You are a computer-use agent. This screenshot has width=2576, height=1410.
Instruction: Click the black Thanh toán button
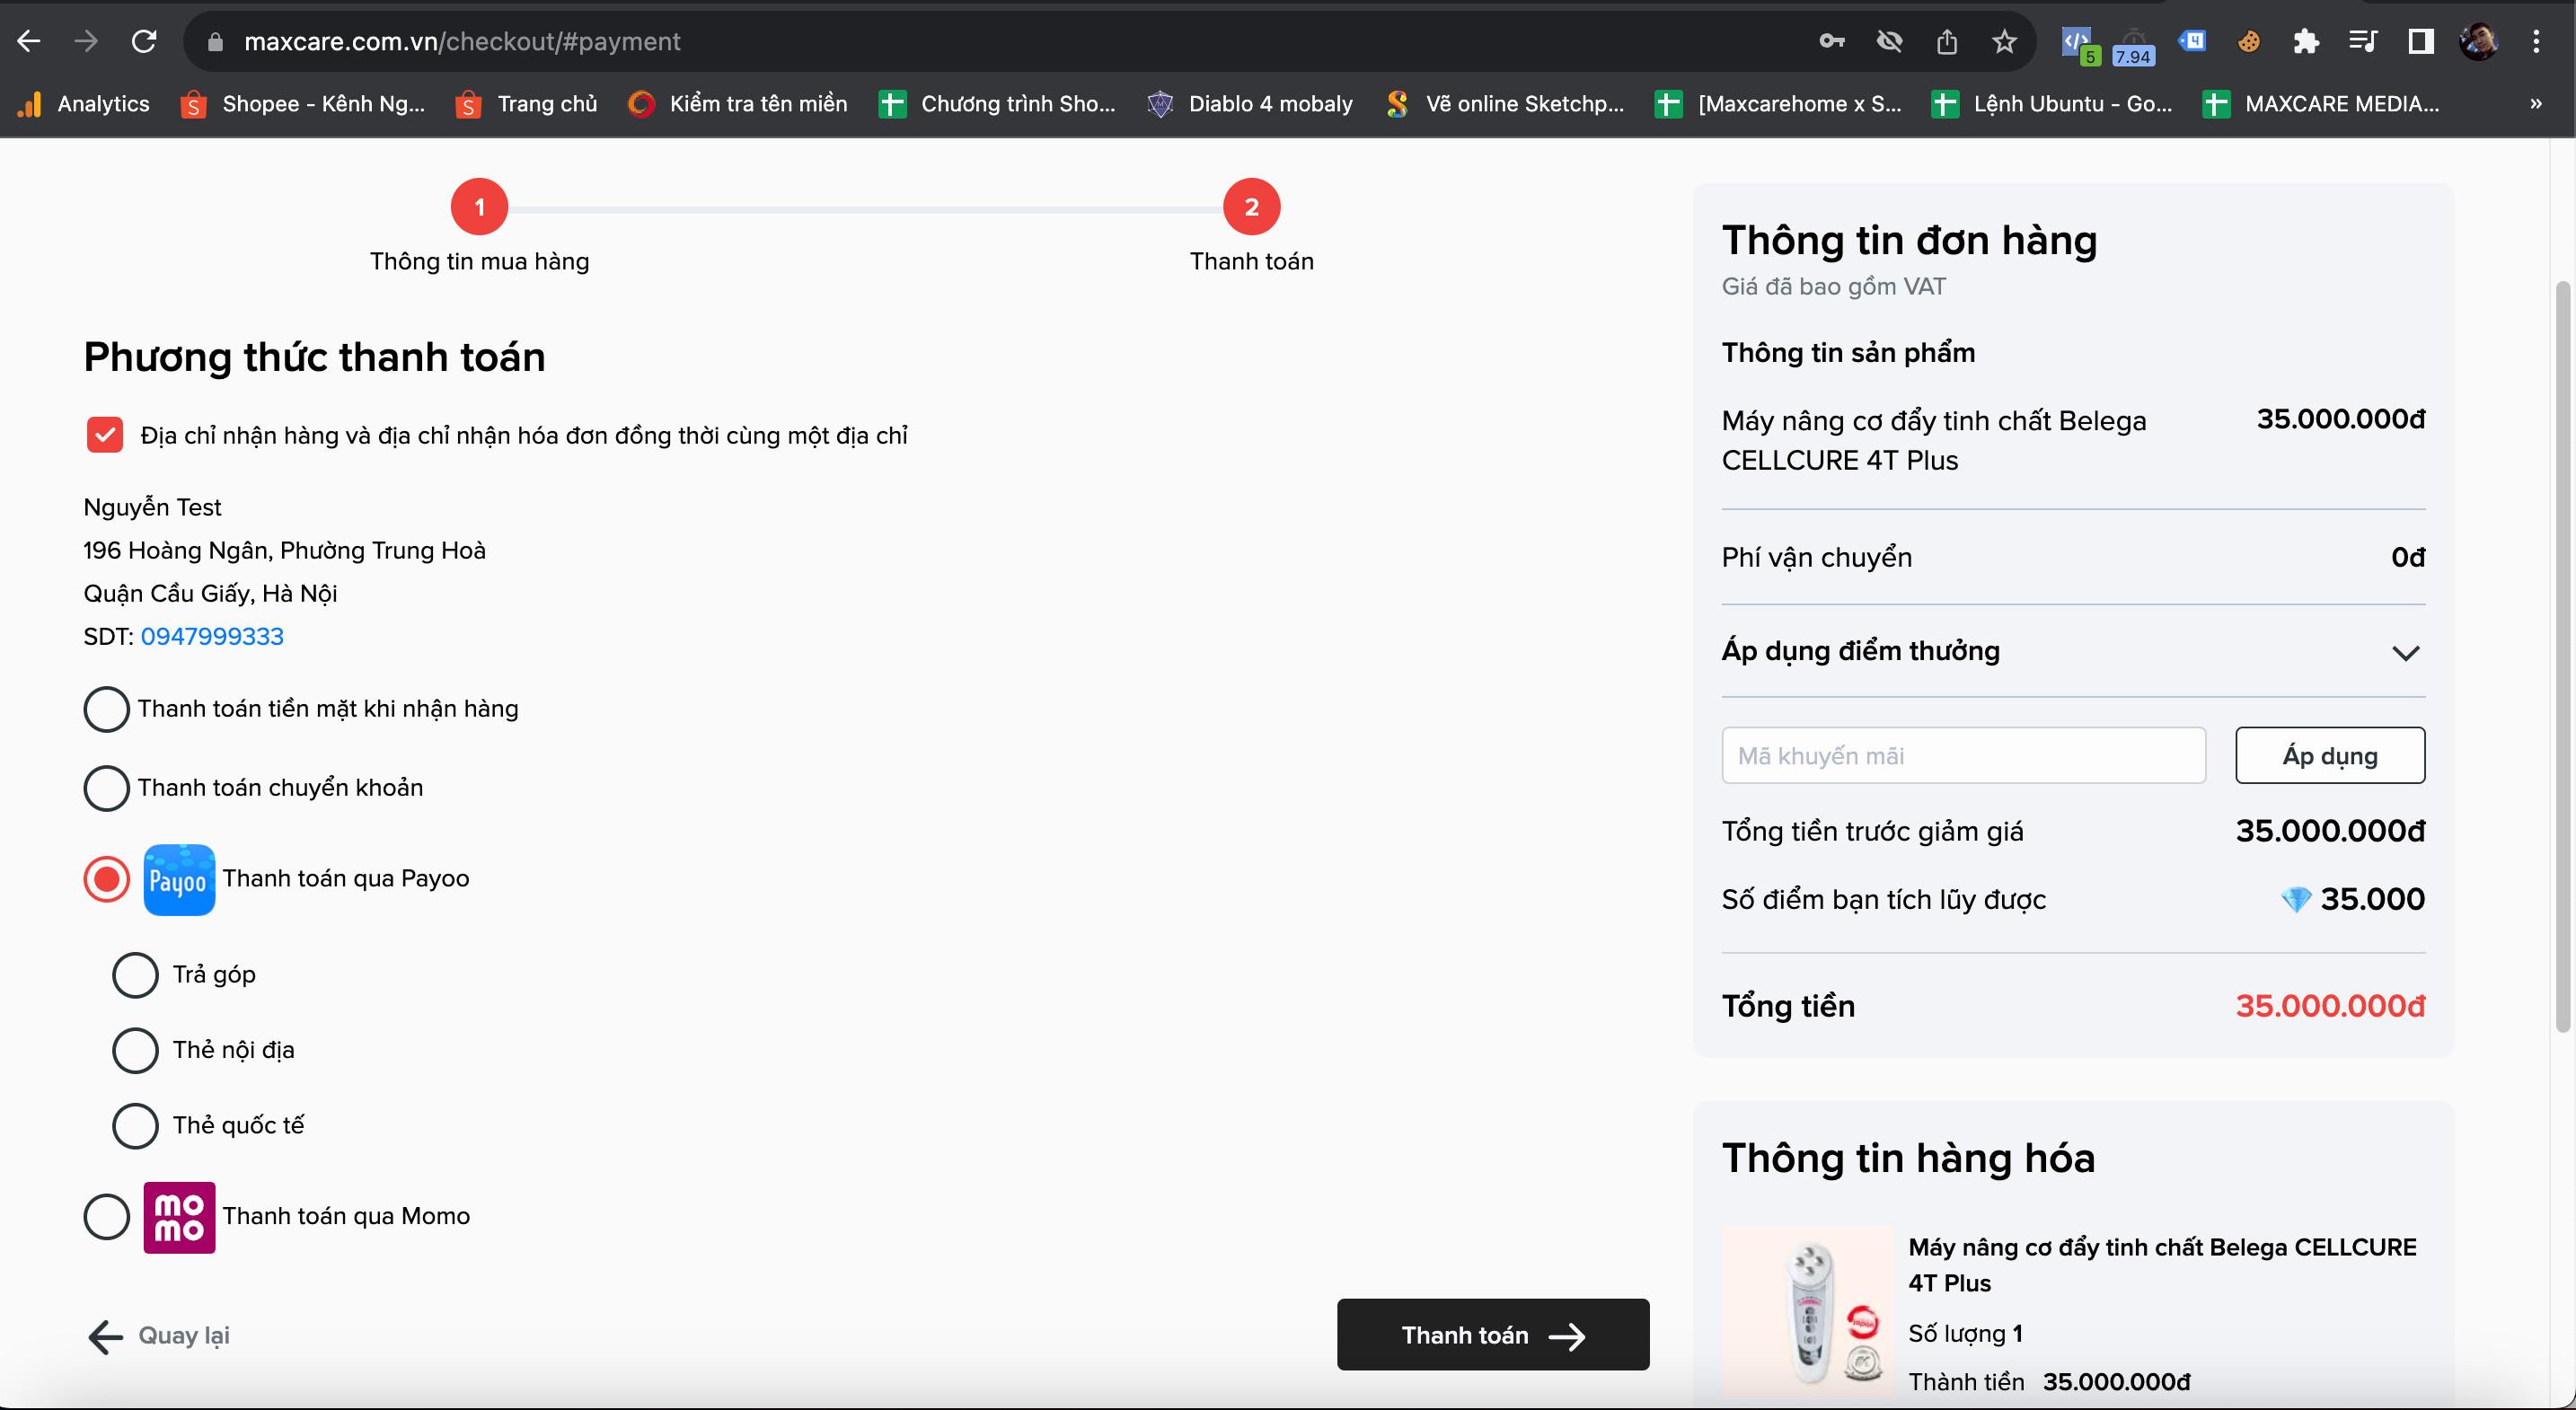pos(1492,1335)
